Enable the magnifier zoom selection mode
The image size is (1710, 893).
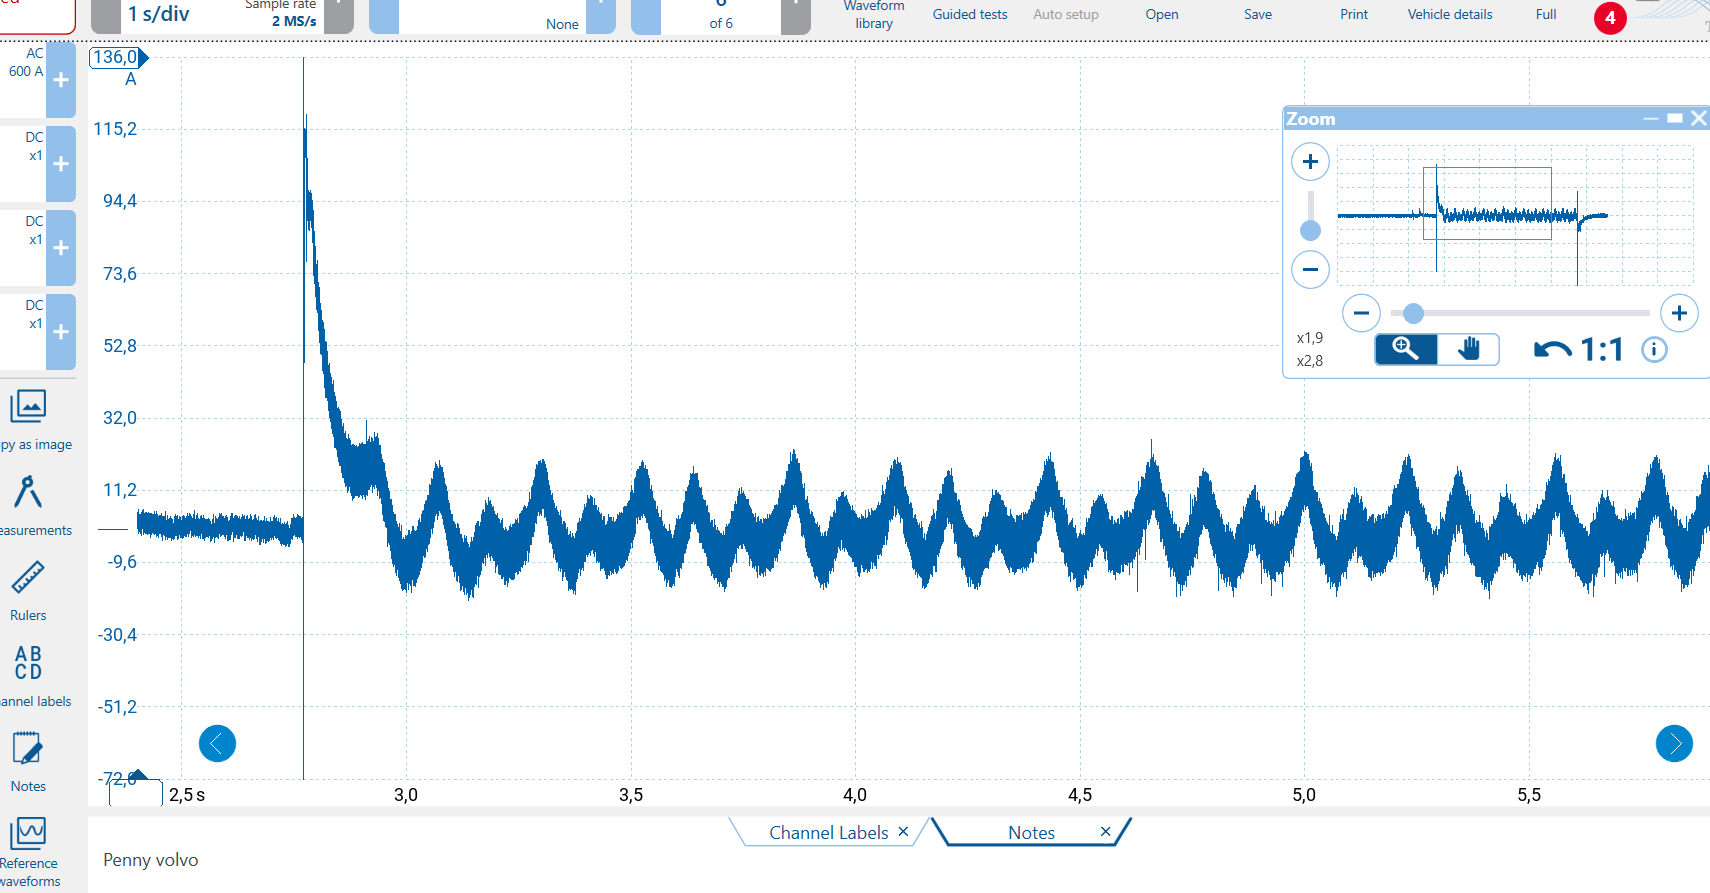[1406, 349]
